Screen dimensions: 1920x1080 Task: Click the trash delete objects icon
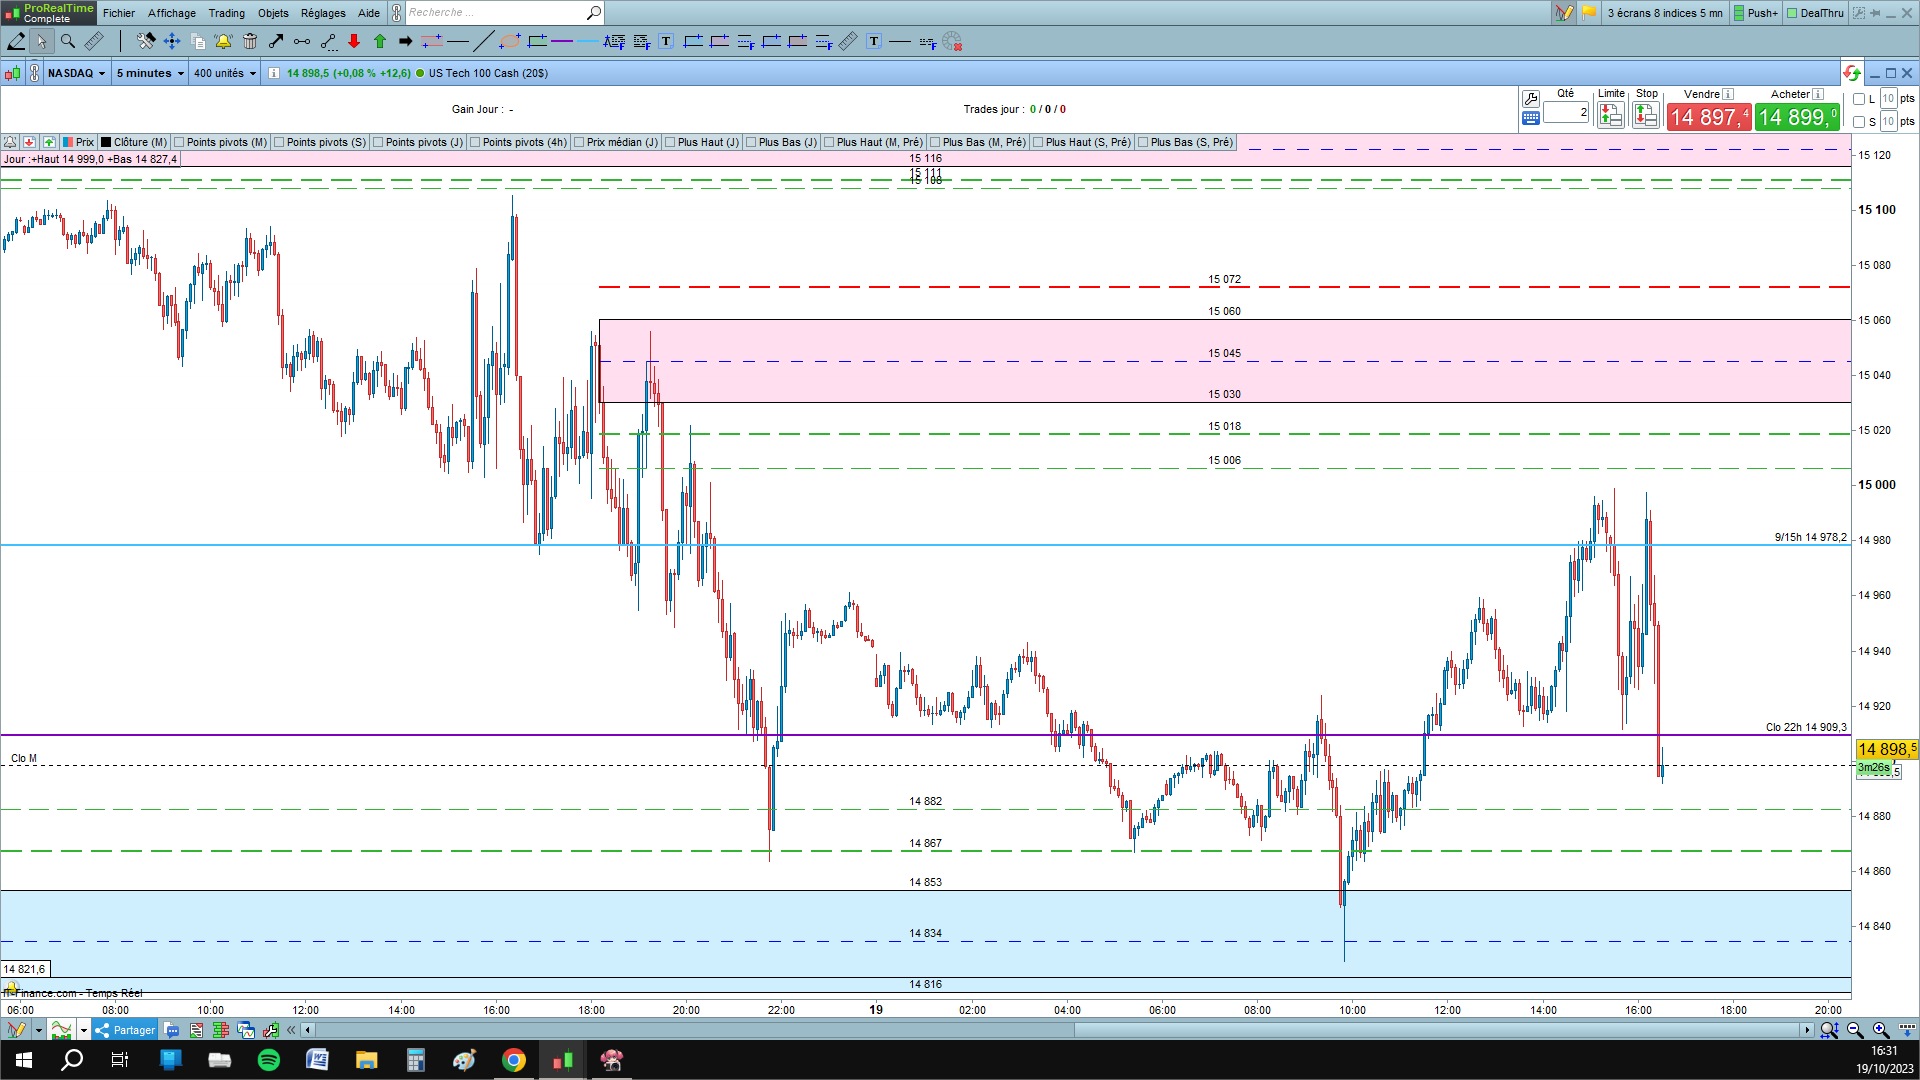250,41
